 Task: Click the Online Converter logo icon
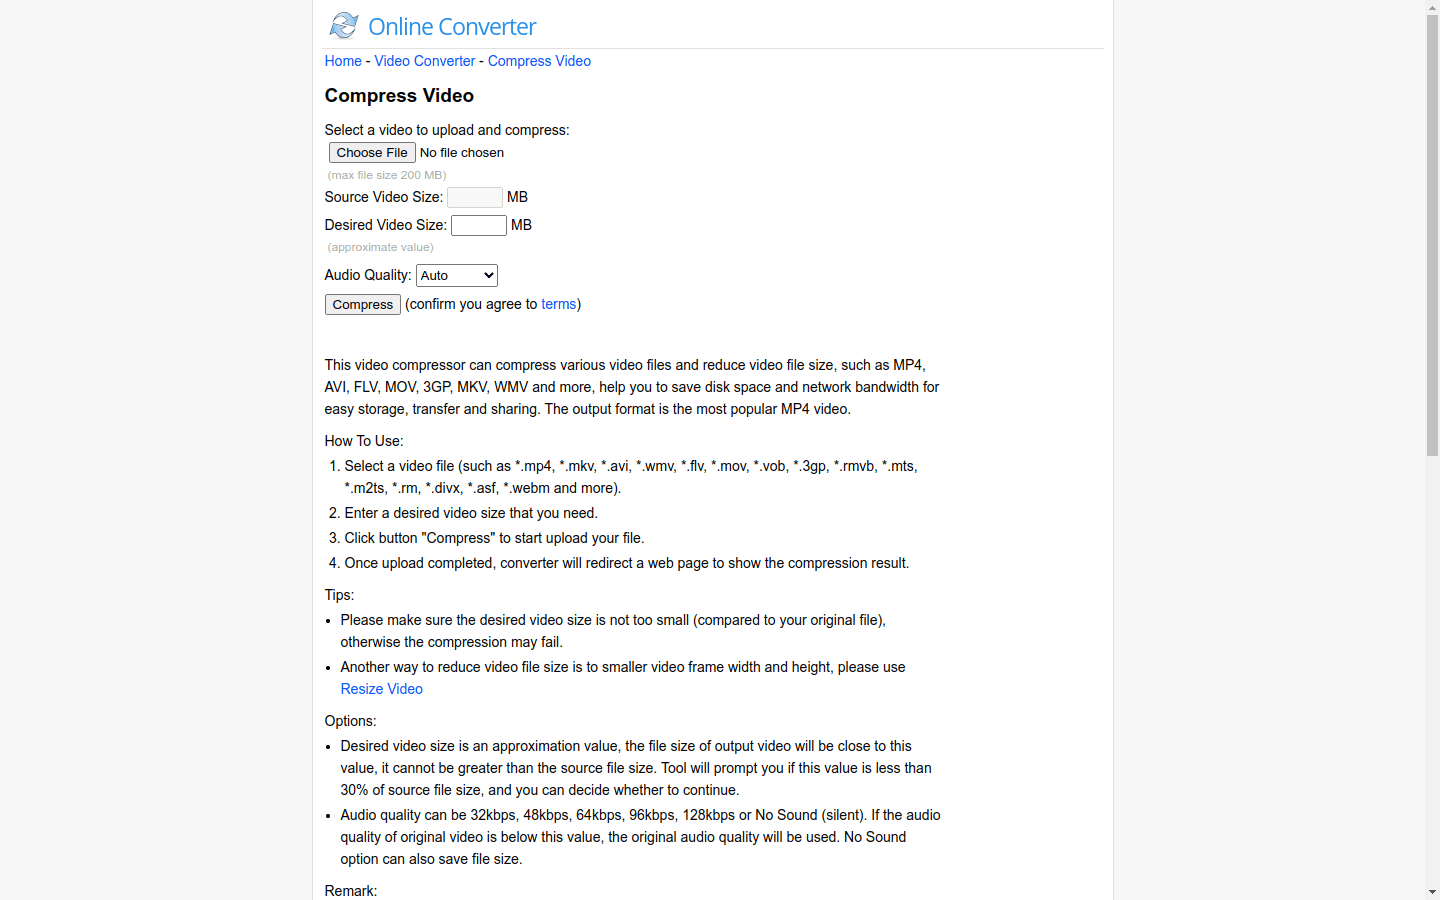click(343, 25)
